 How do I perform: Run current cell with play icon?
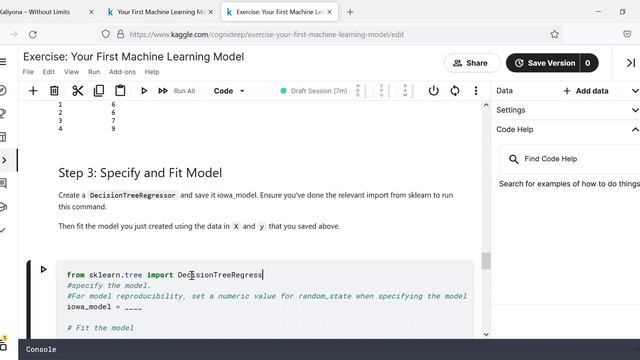144,91
